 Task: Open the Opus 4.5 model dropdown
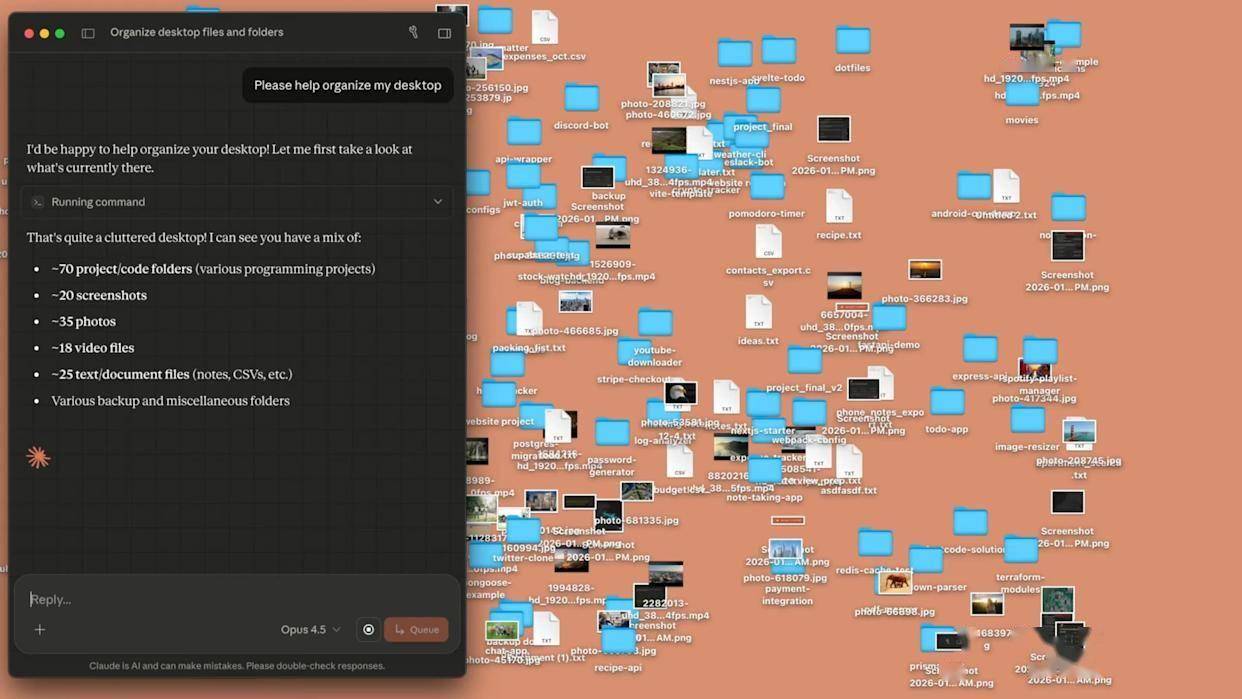click(x=310, y=630)
